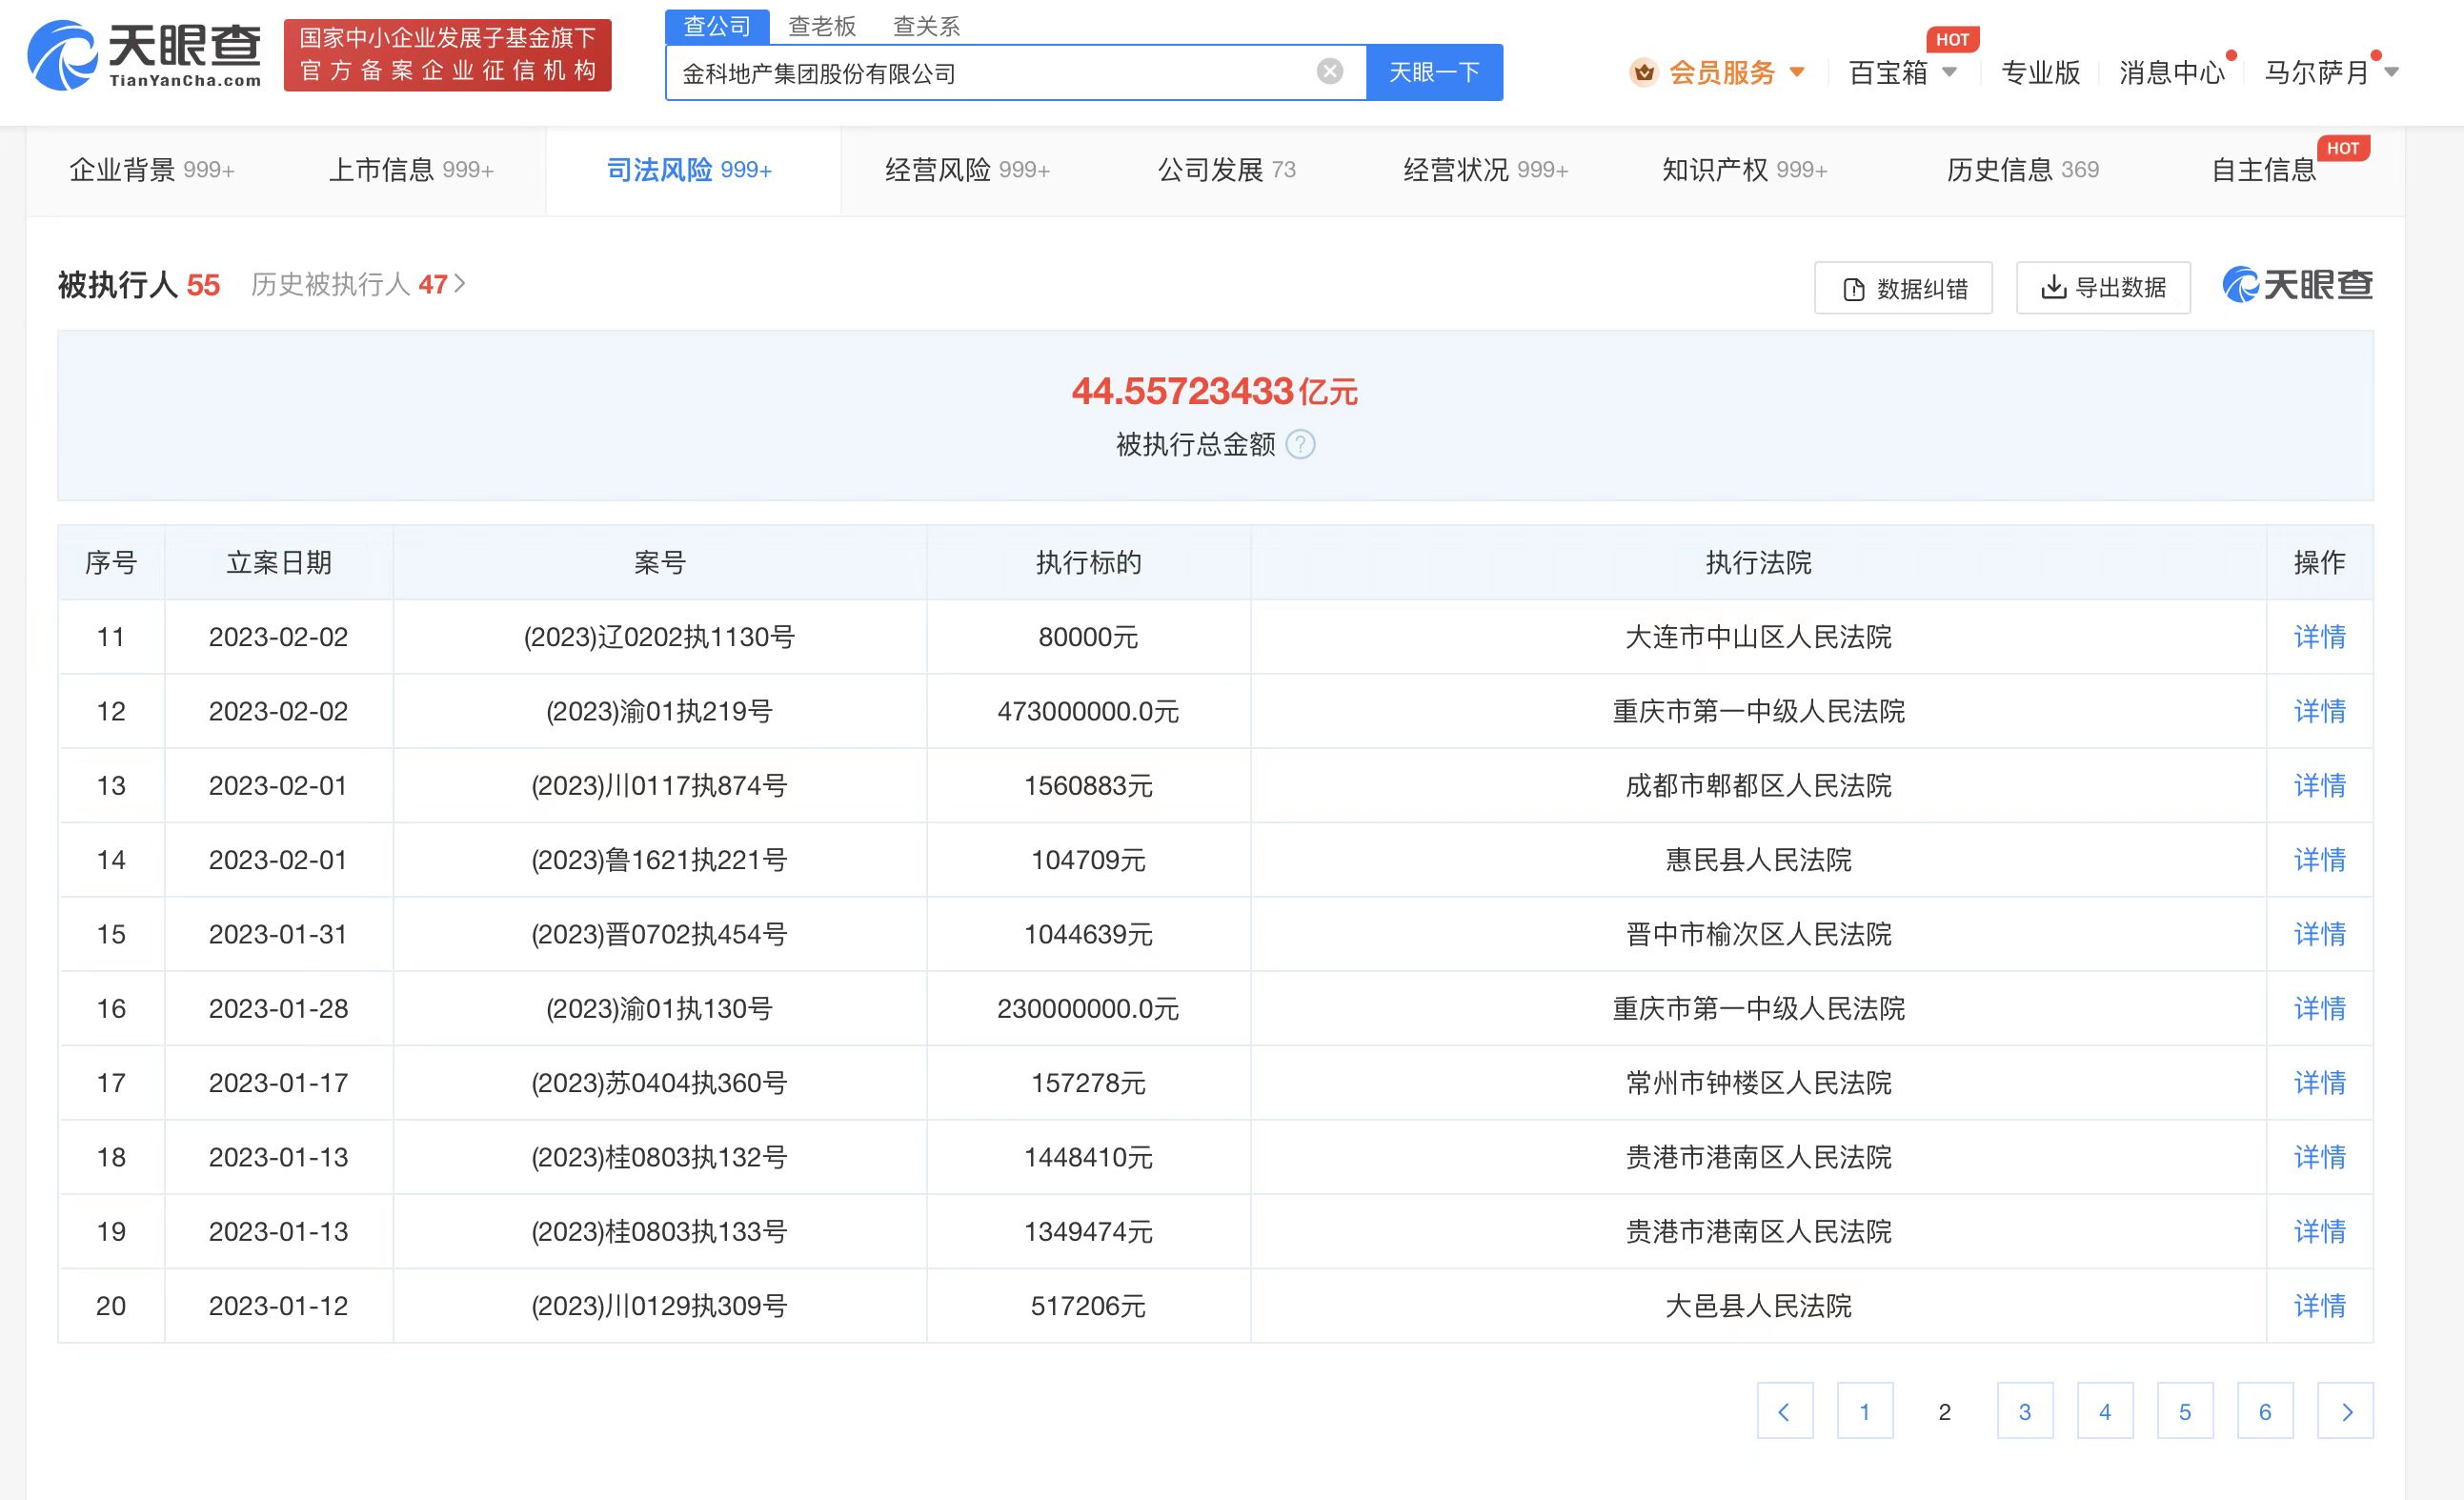Click the crown icon beside 会员服务

[1643, 72]
